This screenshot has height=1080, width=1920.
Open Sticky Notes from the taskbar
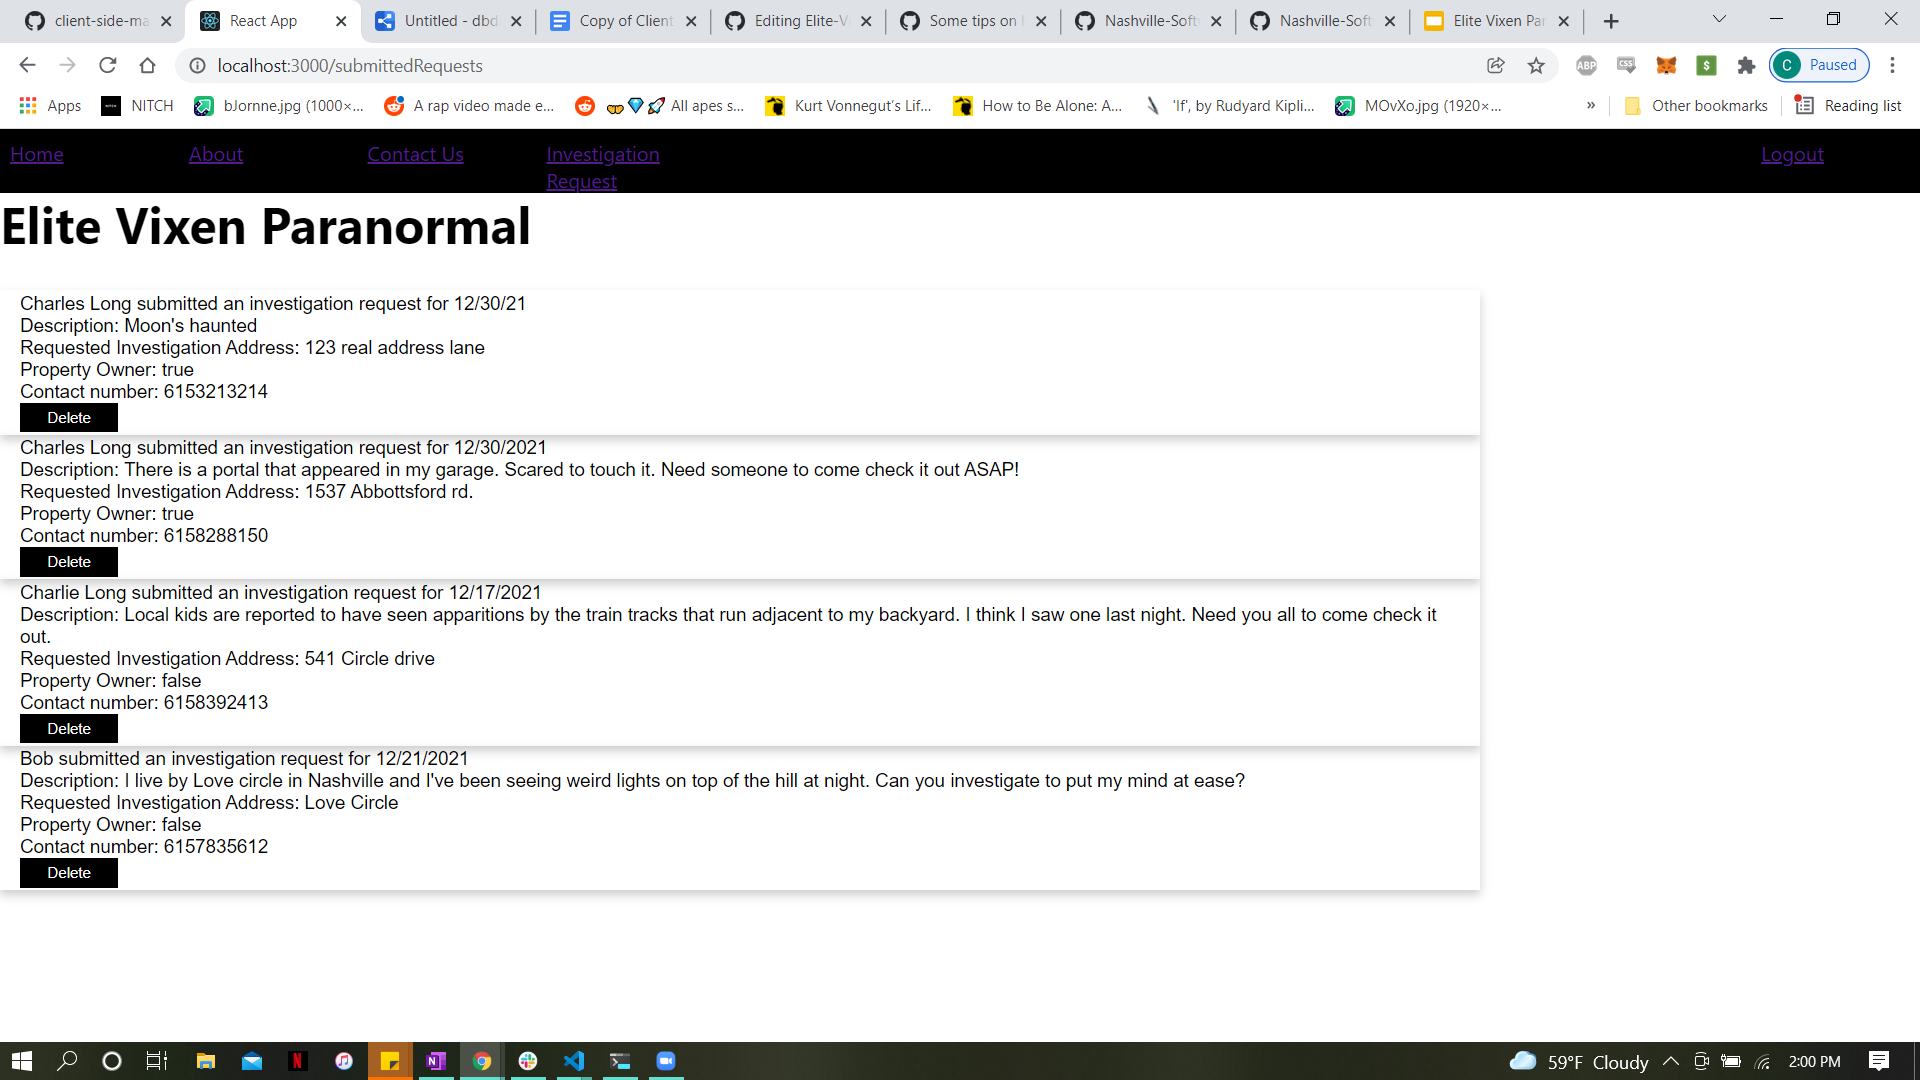[390, 1061]
